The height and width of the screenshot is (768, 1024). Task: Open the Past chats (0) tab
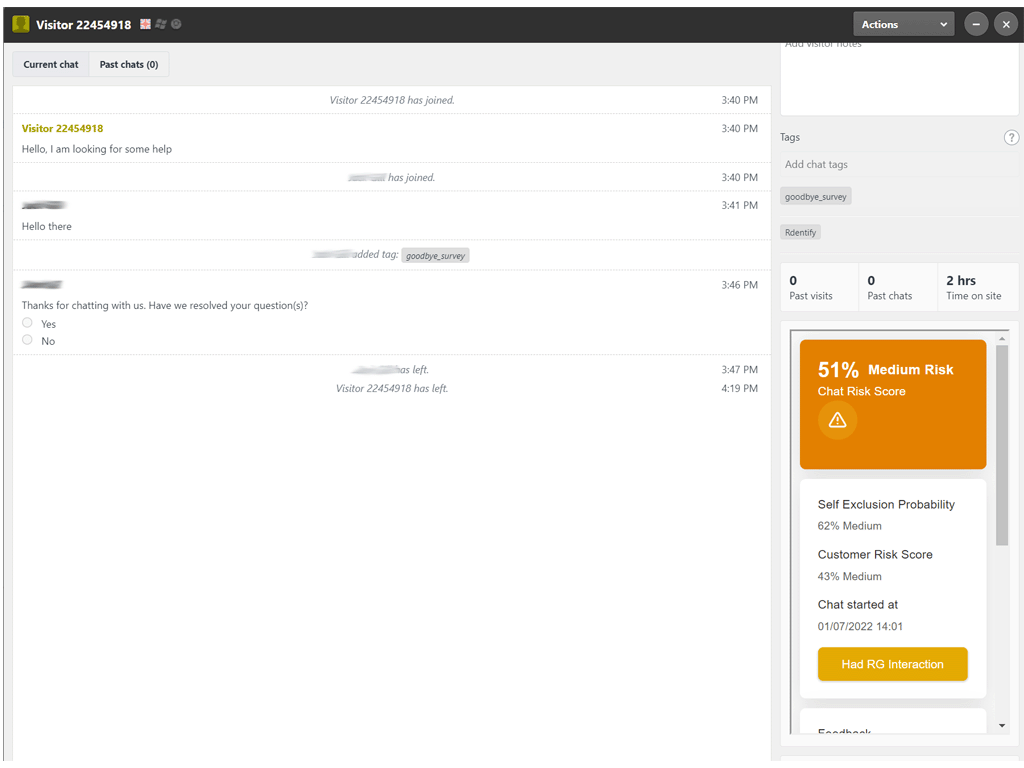129,65
